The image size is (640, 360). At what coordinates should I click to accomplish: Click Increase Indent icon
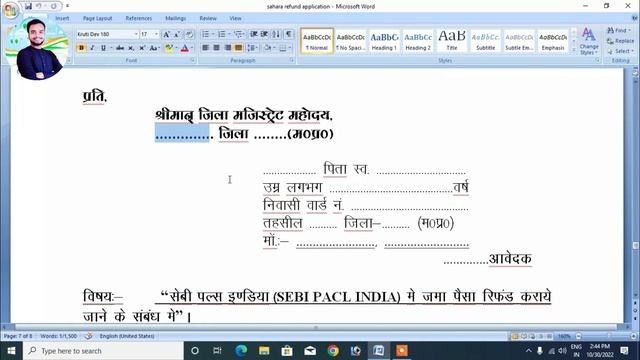(x=264, y=34)
